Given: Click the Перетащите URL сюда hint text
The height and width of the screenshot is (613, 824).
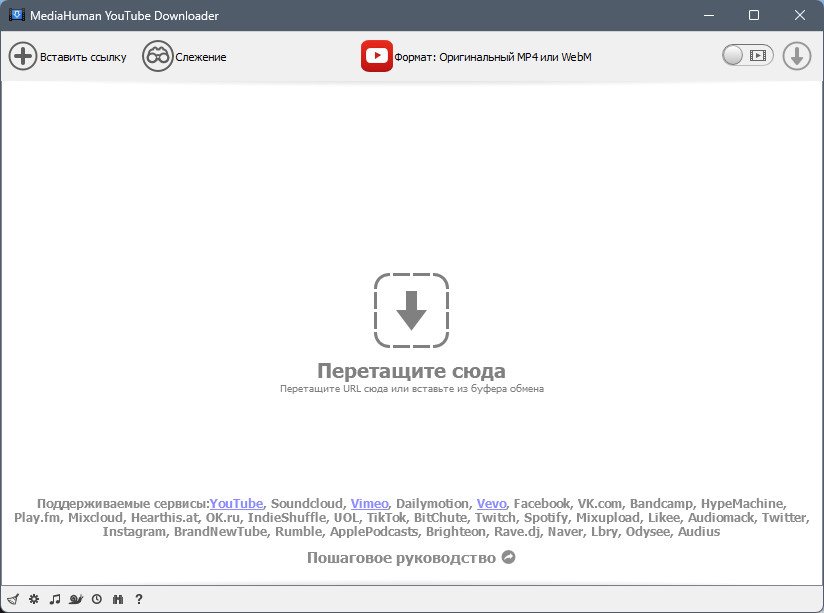Looking at the screenshot, I should (411, 389).
